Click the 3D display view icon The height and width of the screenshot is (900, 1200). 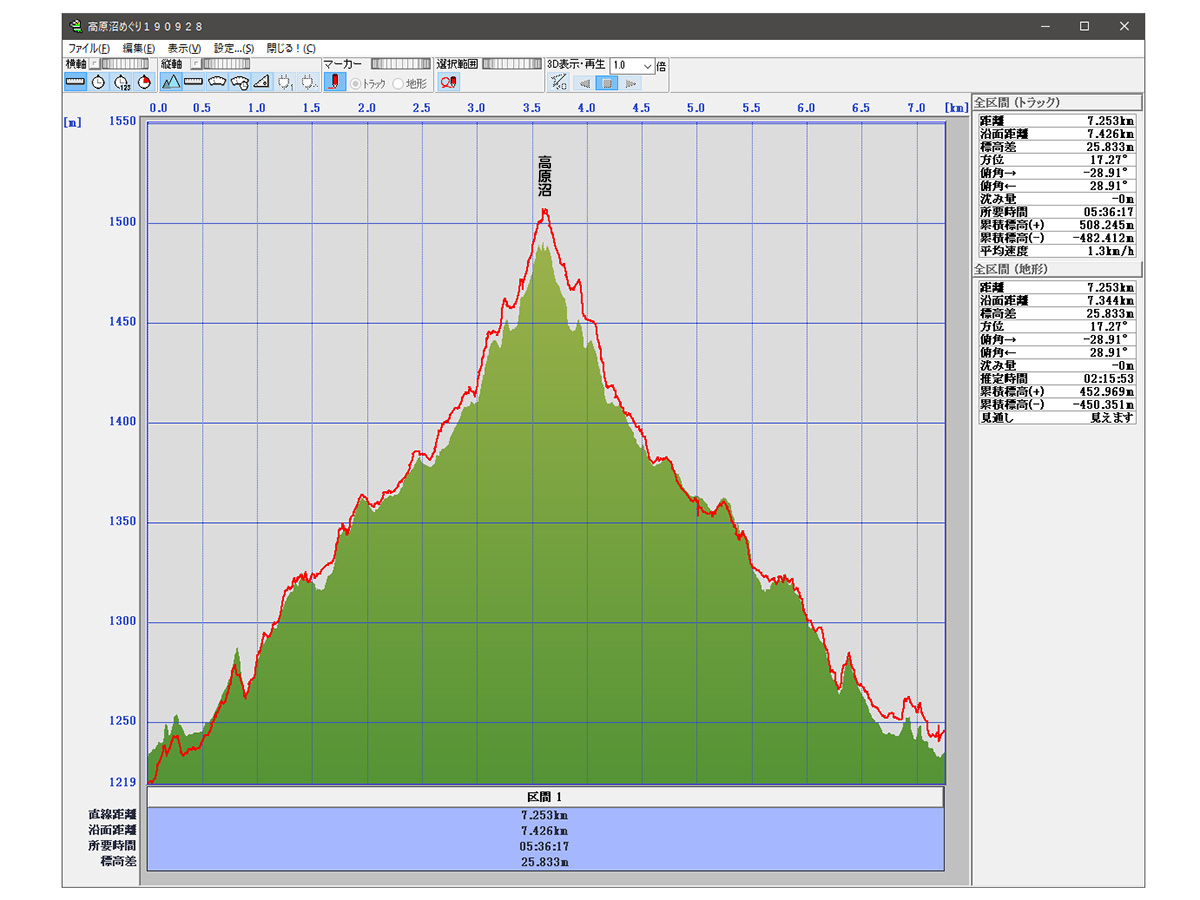point(559,83)
